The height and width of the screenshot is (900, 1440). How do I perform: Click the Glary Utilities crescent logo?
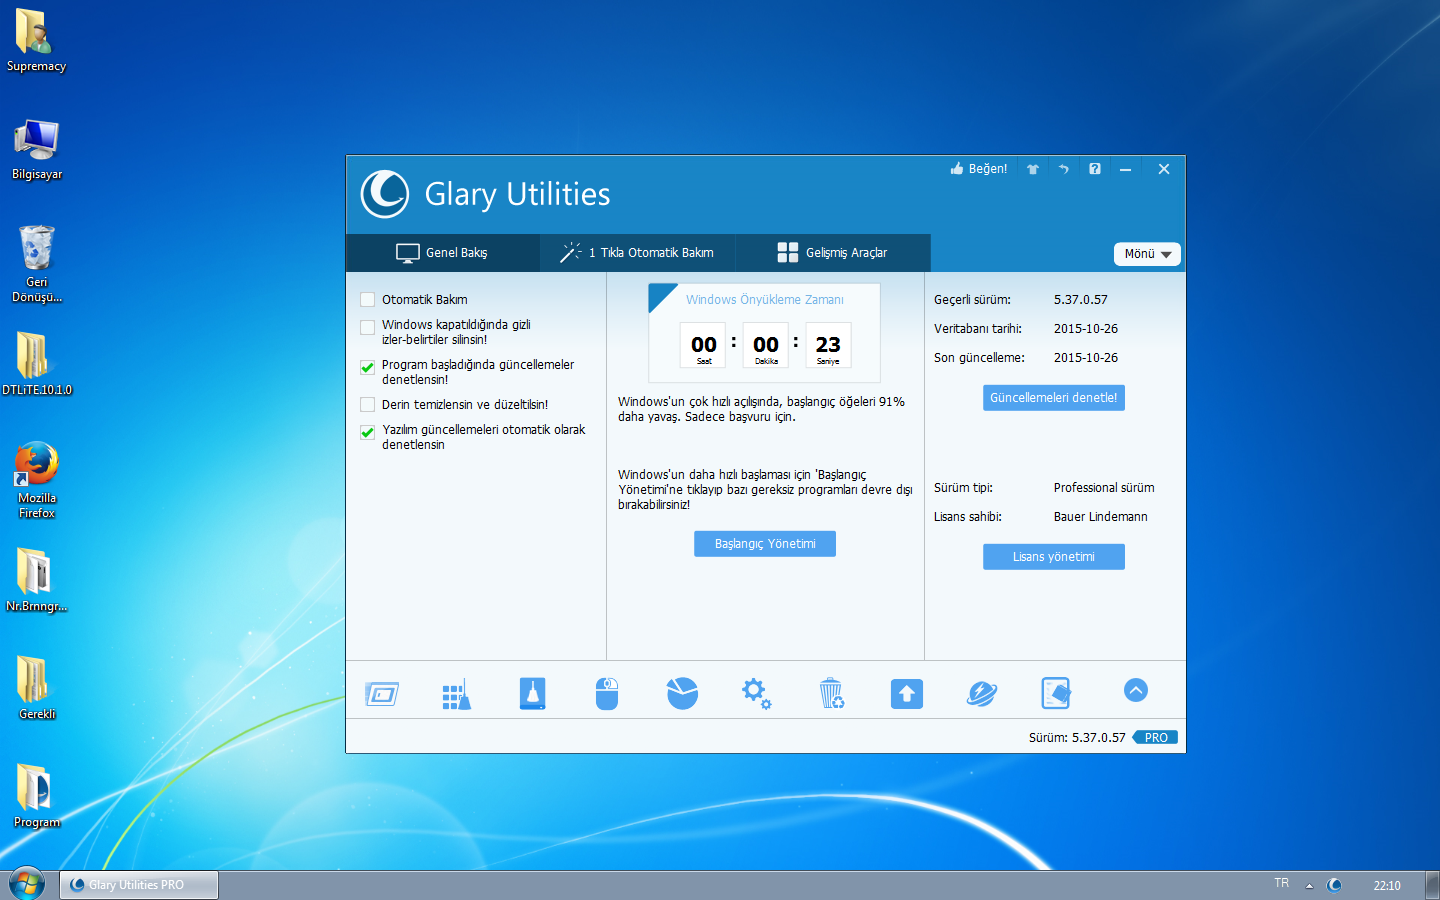click(385, 194)
